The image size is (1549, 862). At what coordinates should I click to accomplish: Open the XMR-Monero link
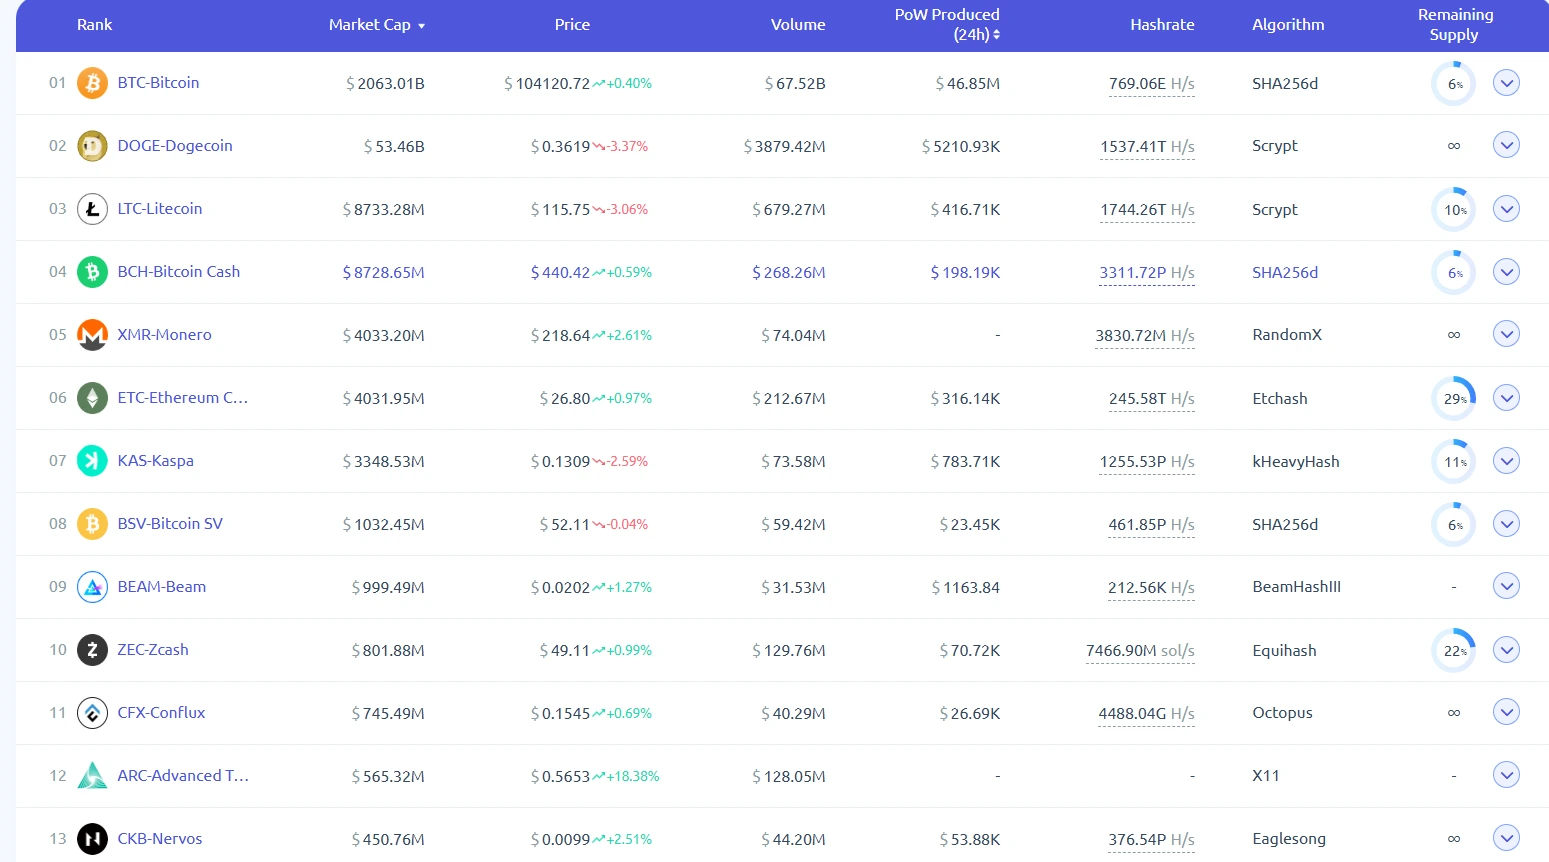tap(164, 335)
